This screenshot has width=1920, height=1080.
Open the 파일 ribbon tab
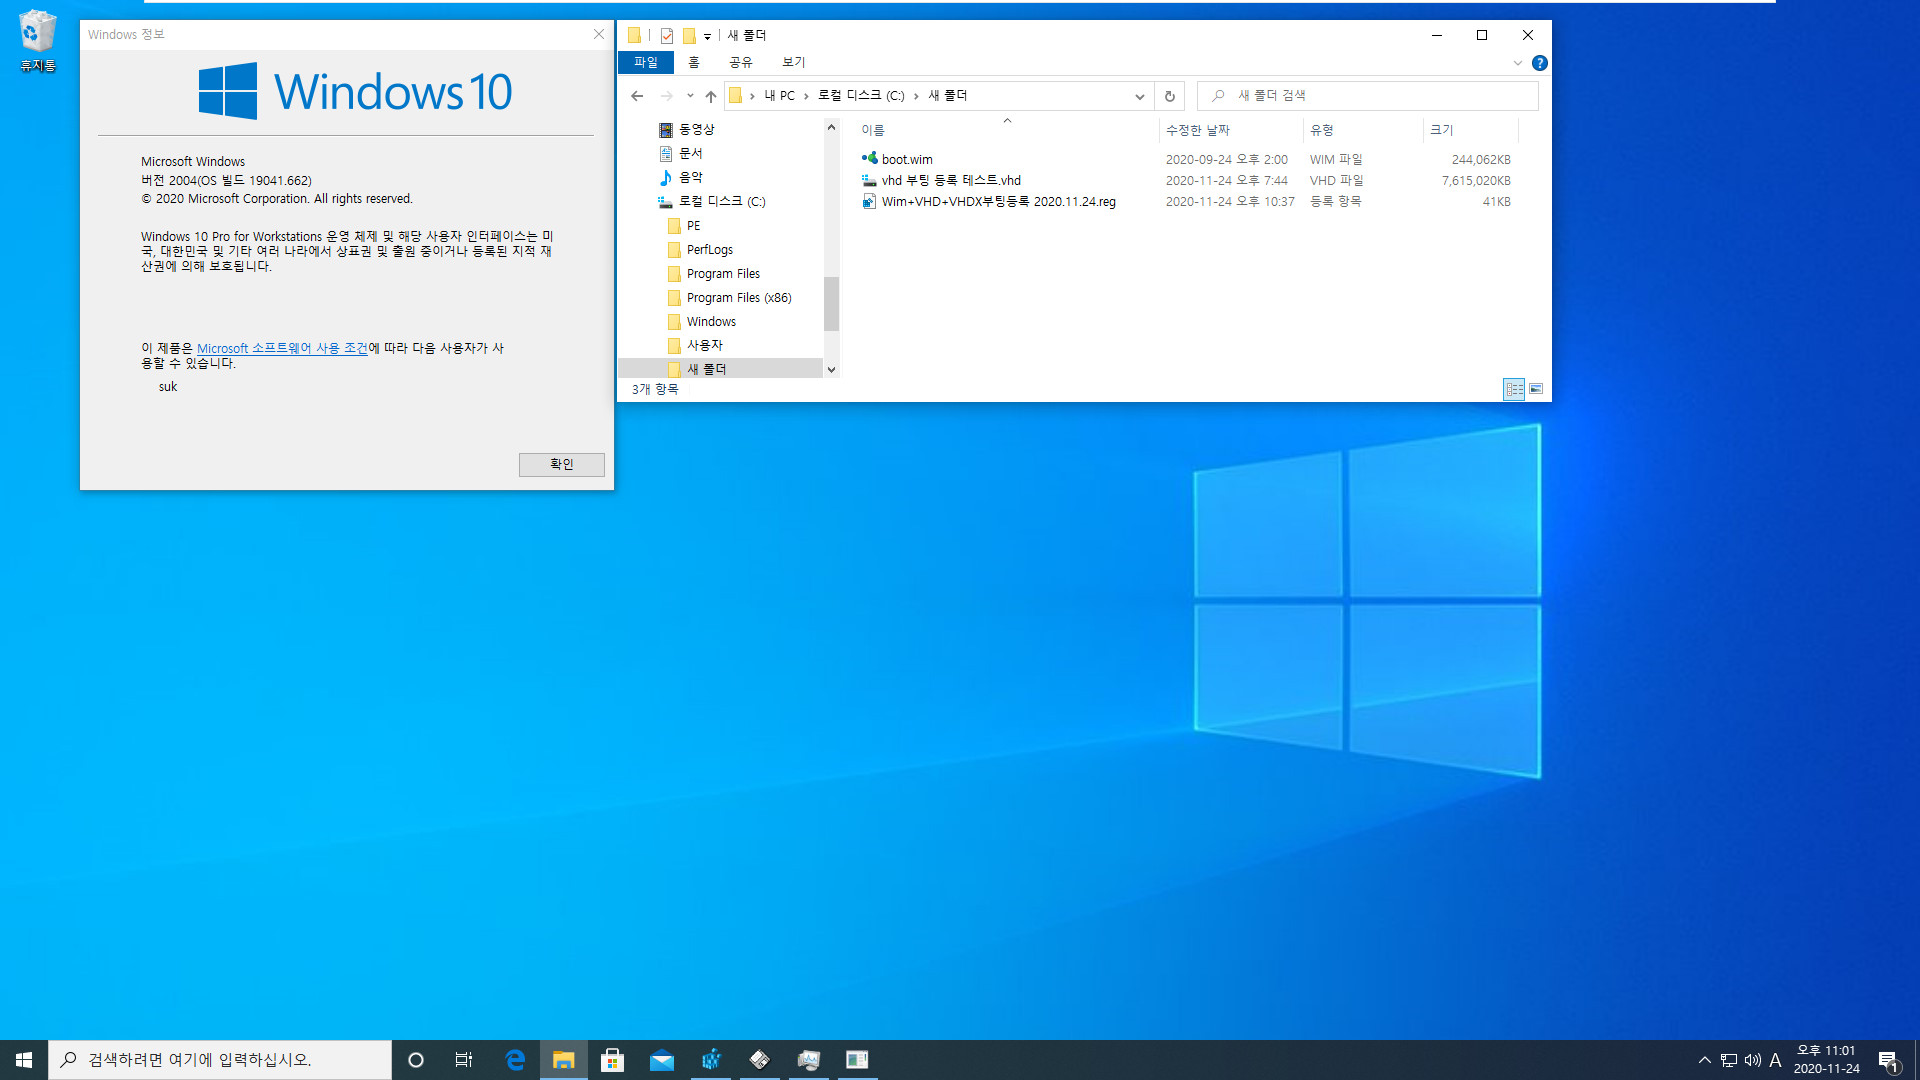coord(646,62)
